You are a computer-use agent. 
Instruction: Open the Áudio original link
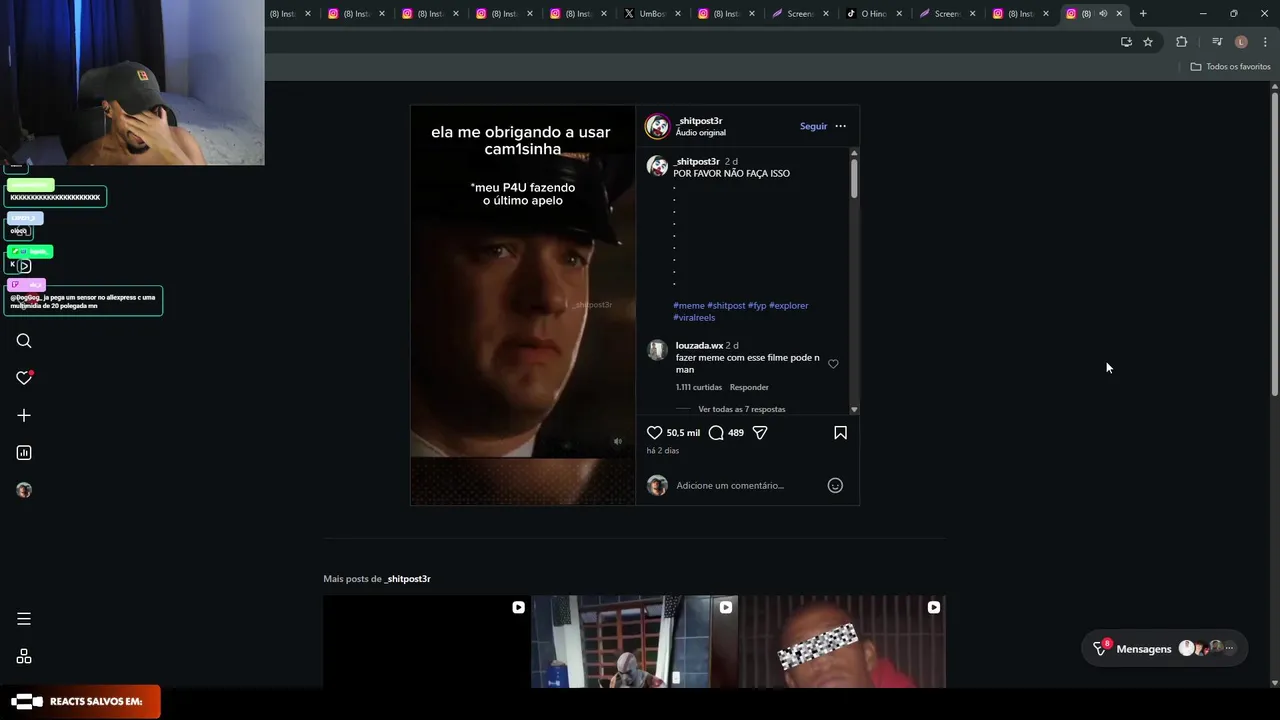click(700, 133)
